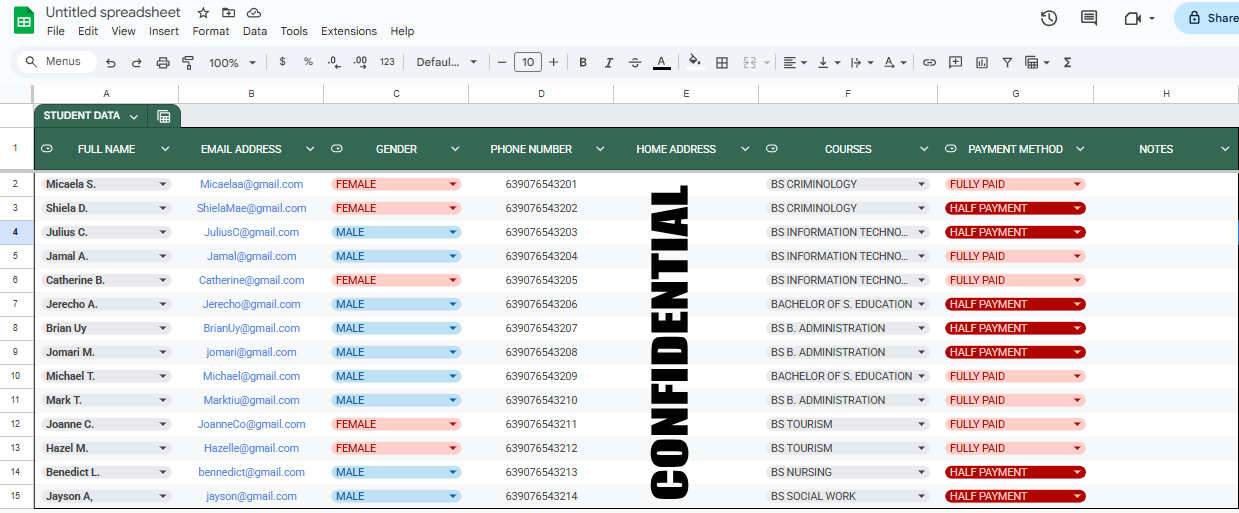Create a filter with funnel icon
The image size is (1239, 513).
click(x=1007, y=62)
